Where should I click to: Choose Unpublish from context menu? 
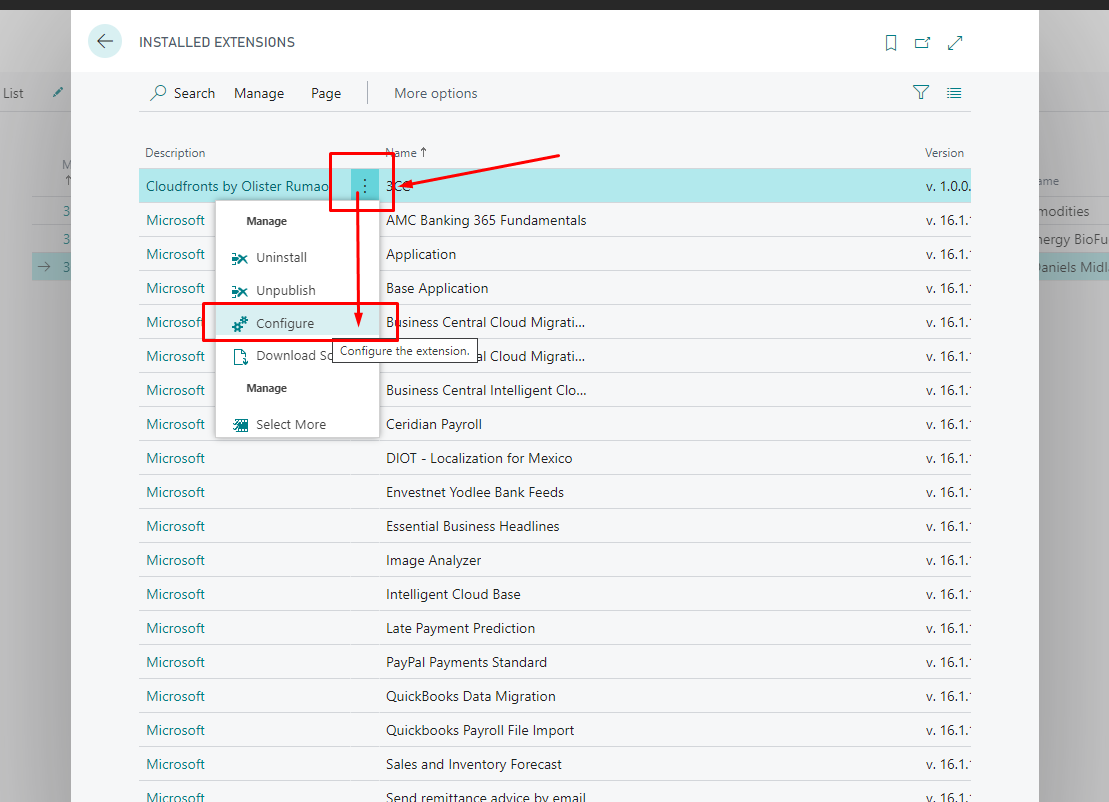coord(297,290)
